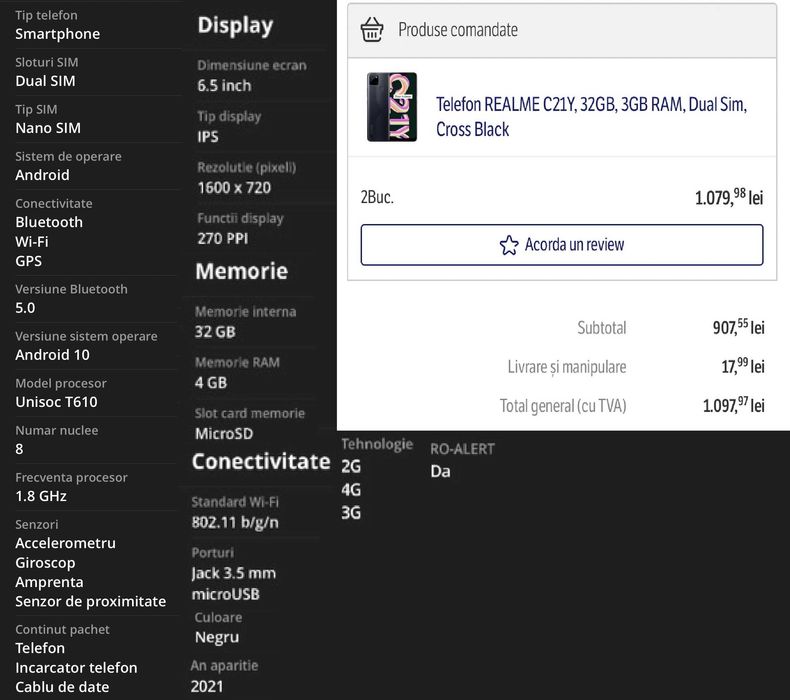790x700 pixels.
Task: Click the shopping basket icon
Action: click(x=373, y=29)
